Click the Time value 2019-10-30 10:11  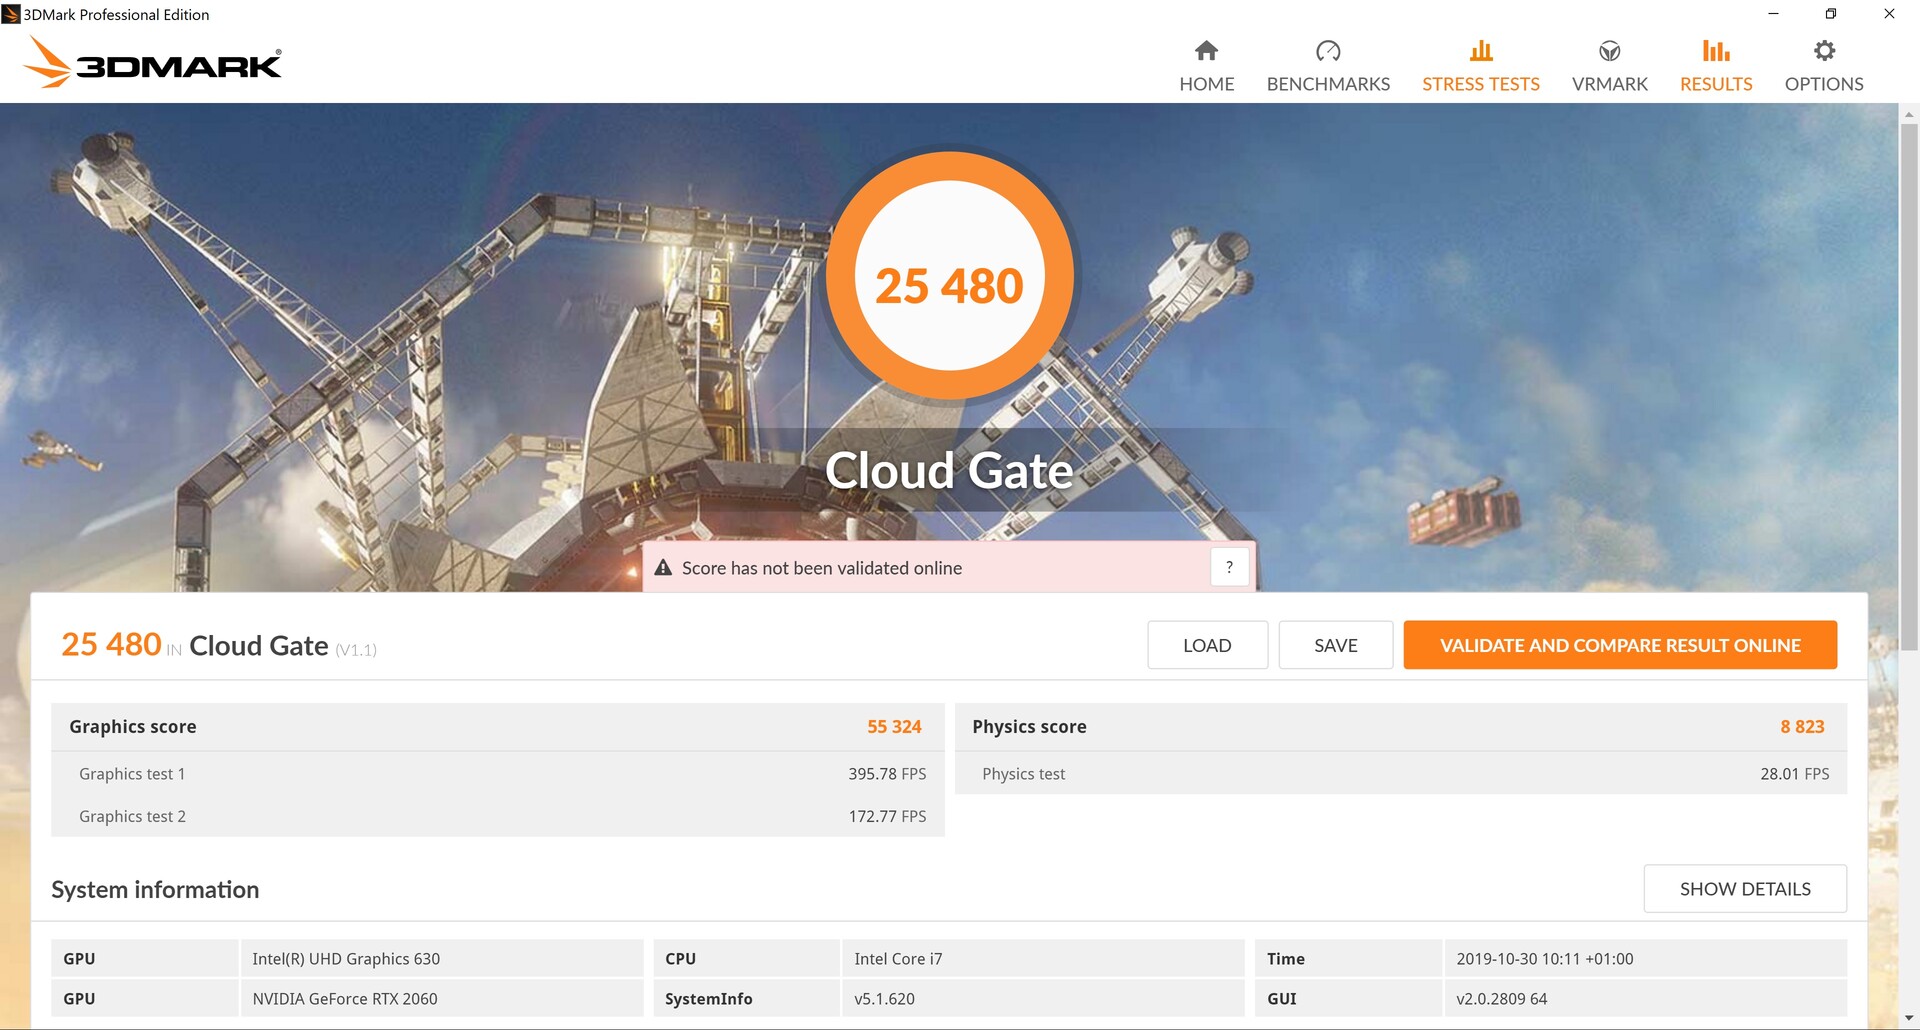(1645, 958)
